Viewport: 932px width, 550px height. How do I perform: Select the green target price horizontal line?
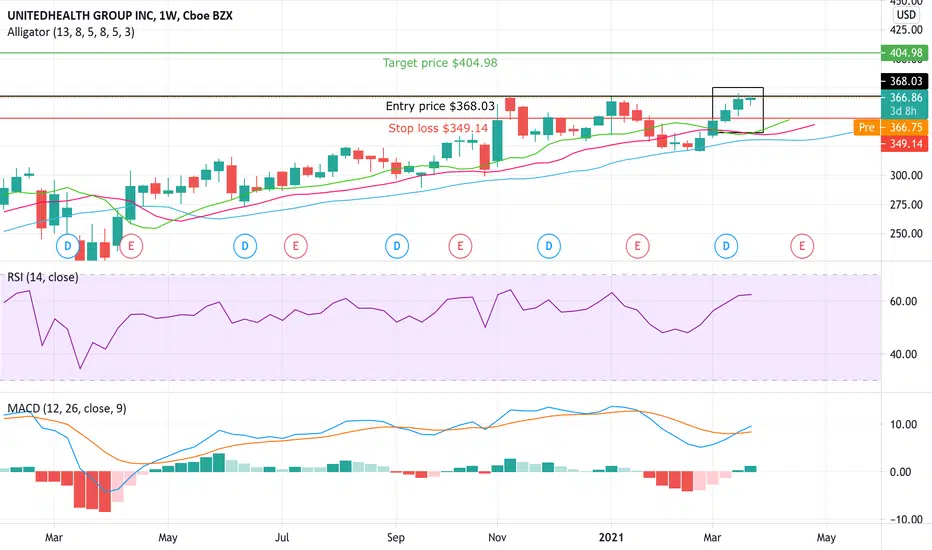point(440,53)
